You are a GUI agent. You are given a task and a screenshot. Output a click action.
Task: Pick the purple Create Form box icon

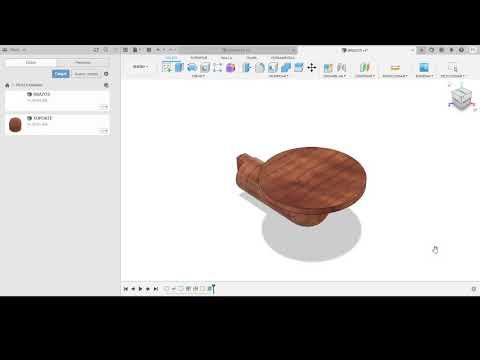230,68
